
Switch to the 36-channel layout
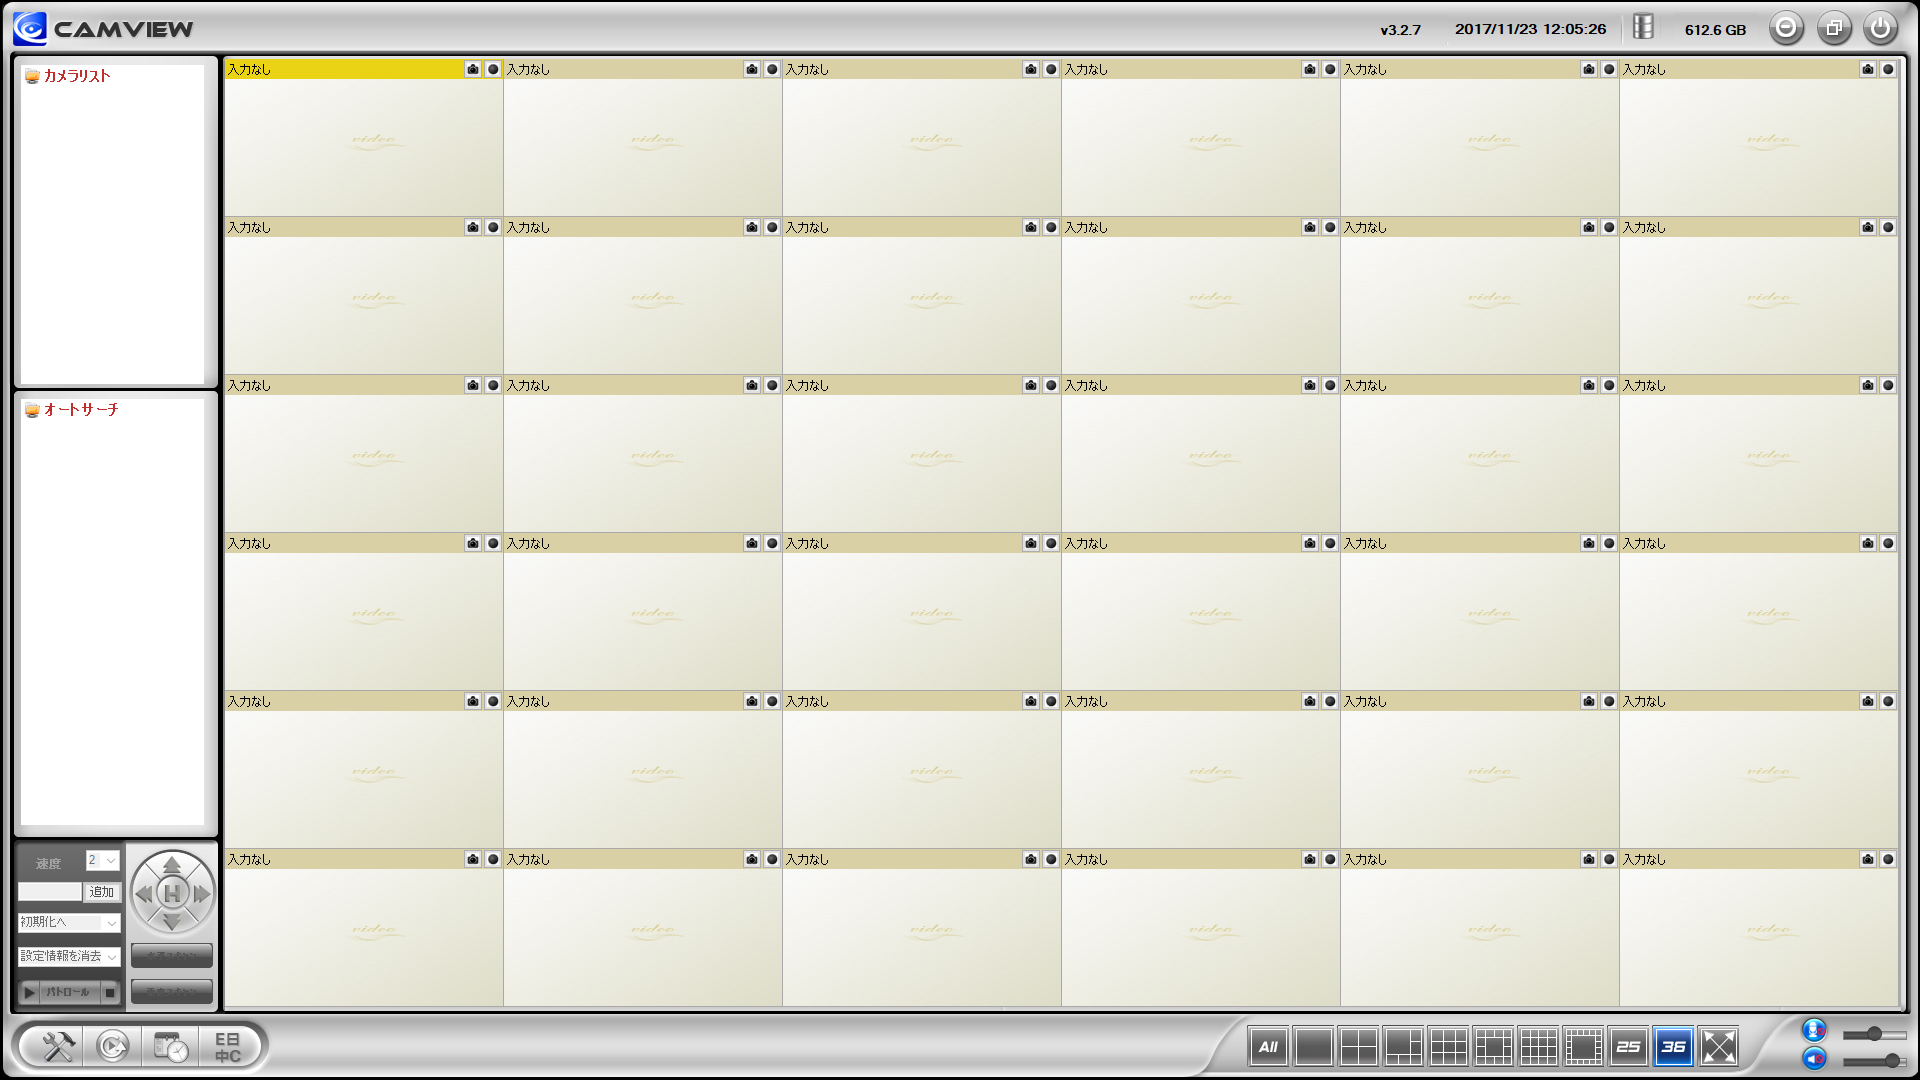(1673, 1046)
